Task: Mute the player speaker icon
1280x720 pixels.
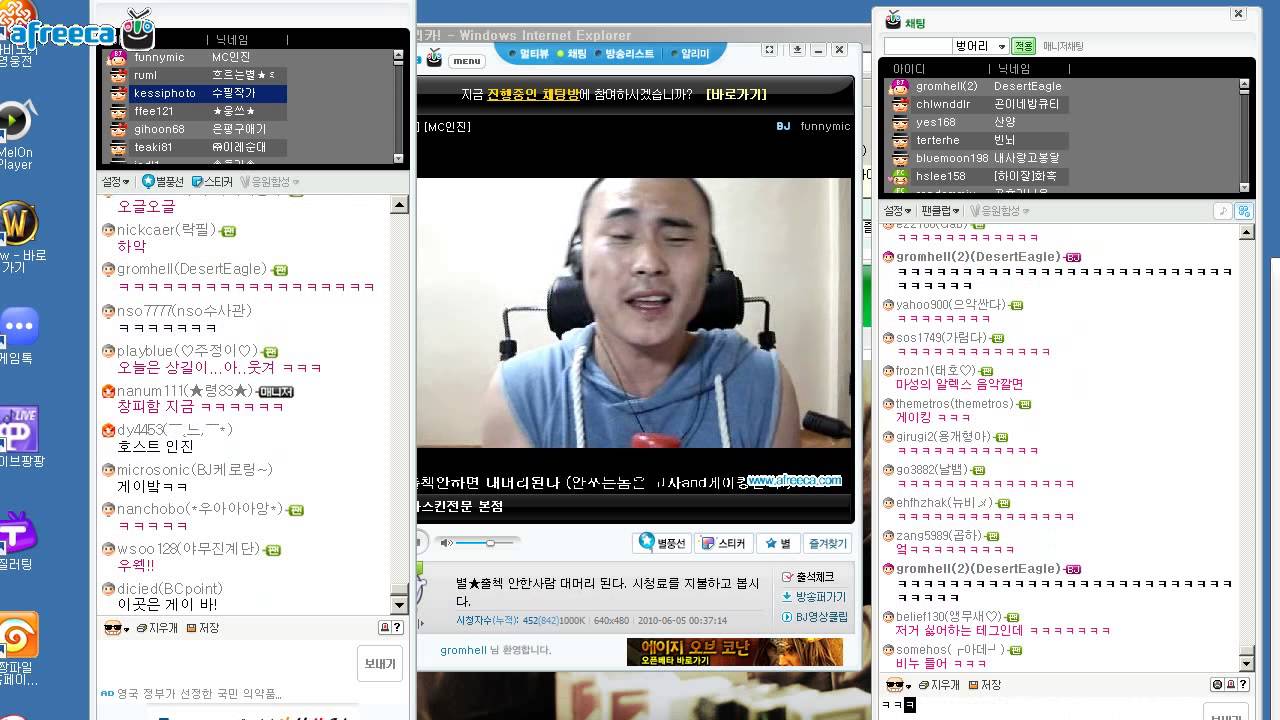Action: pos(447,543)
